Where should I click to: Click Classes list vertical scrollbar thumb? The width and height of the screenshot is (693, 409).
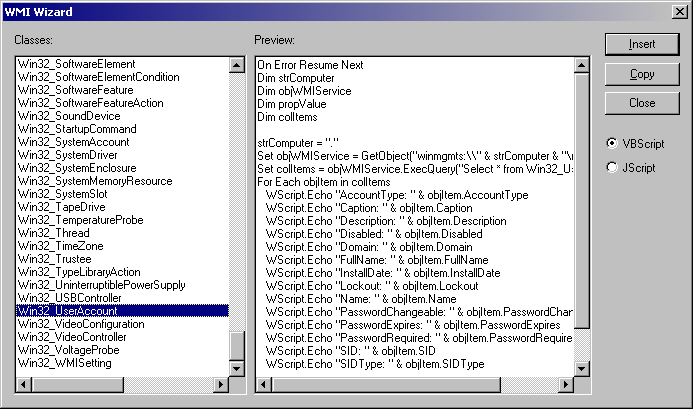[x=237, y=346]
